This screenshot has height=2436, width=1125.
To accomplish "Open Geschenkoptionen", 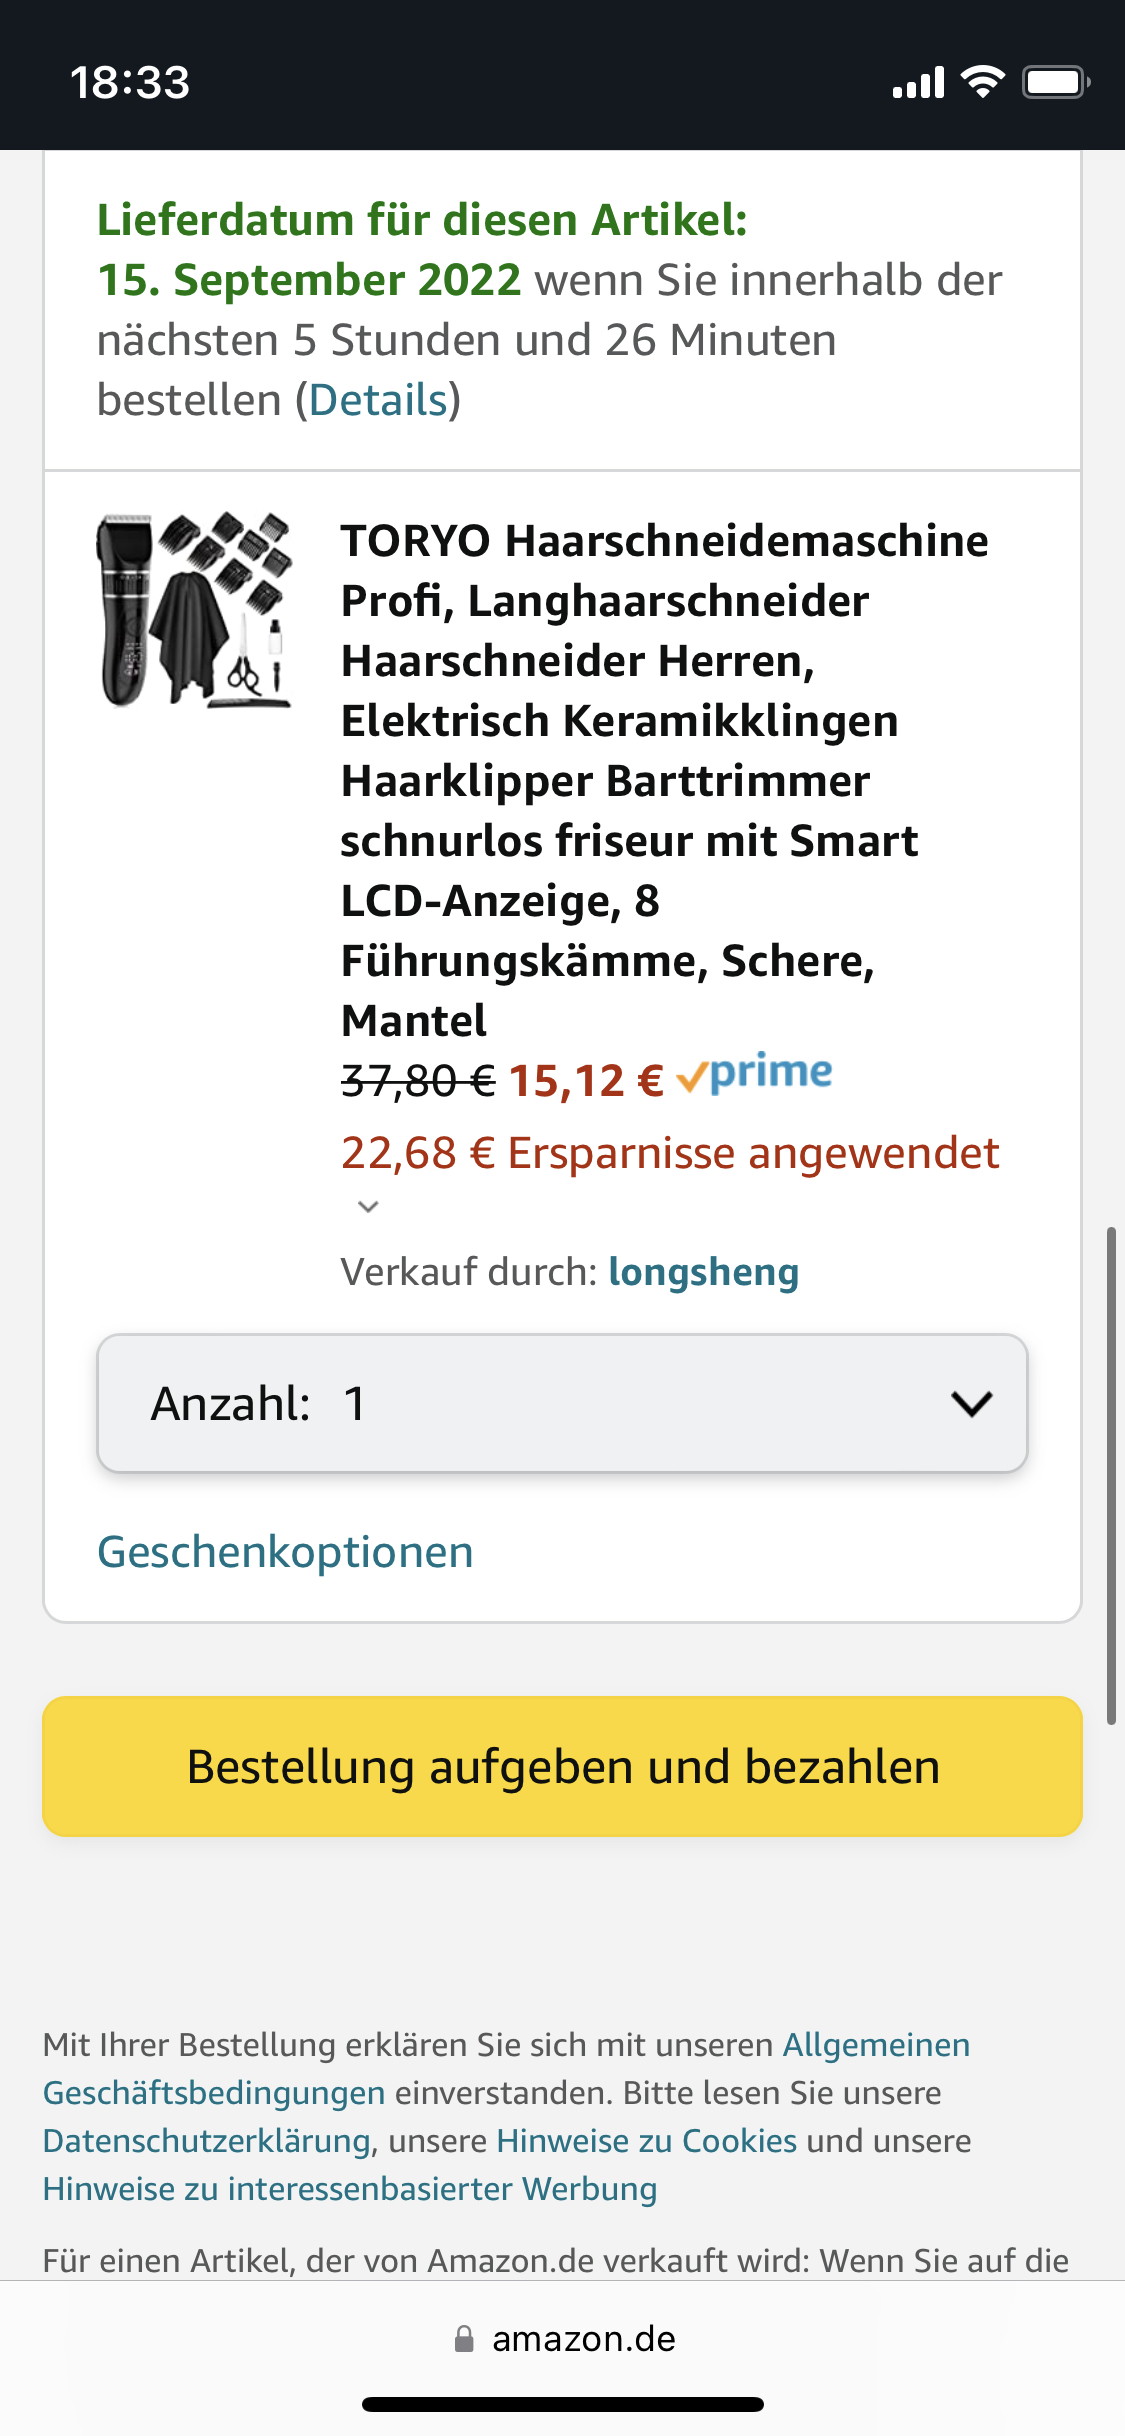I will (285, 1552).
